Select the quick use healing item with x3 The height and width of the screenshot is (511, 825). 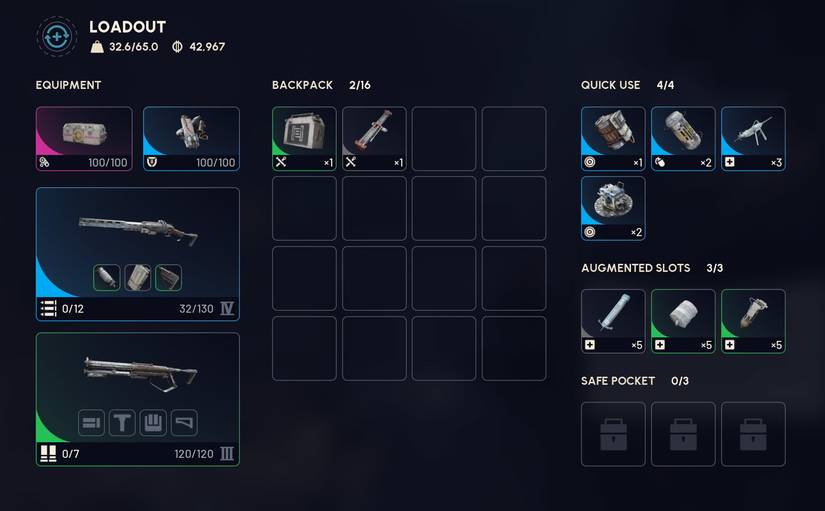click(x=753, y=139)
